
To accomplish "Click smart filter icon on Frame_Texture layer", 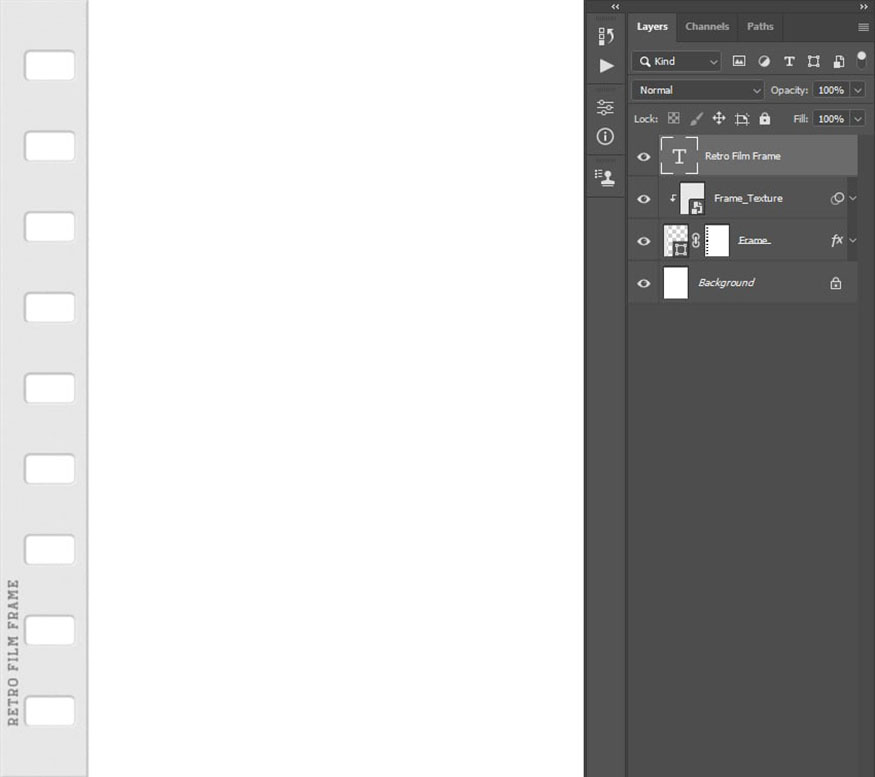I will [x=837, y=198].
